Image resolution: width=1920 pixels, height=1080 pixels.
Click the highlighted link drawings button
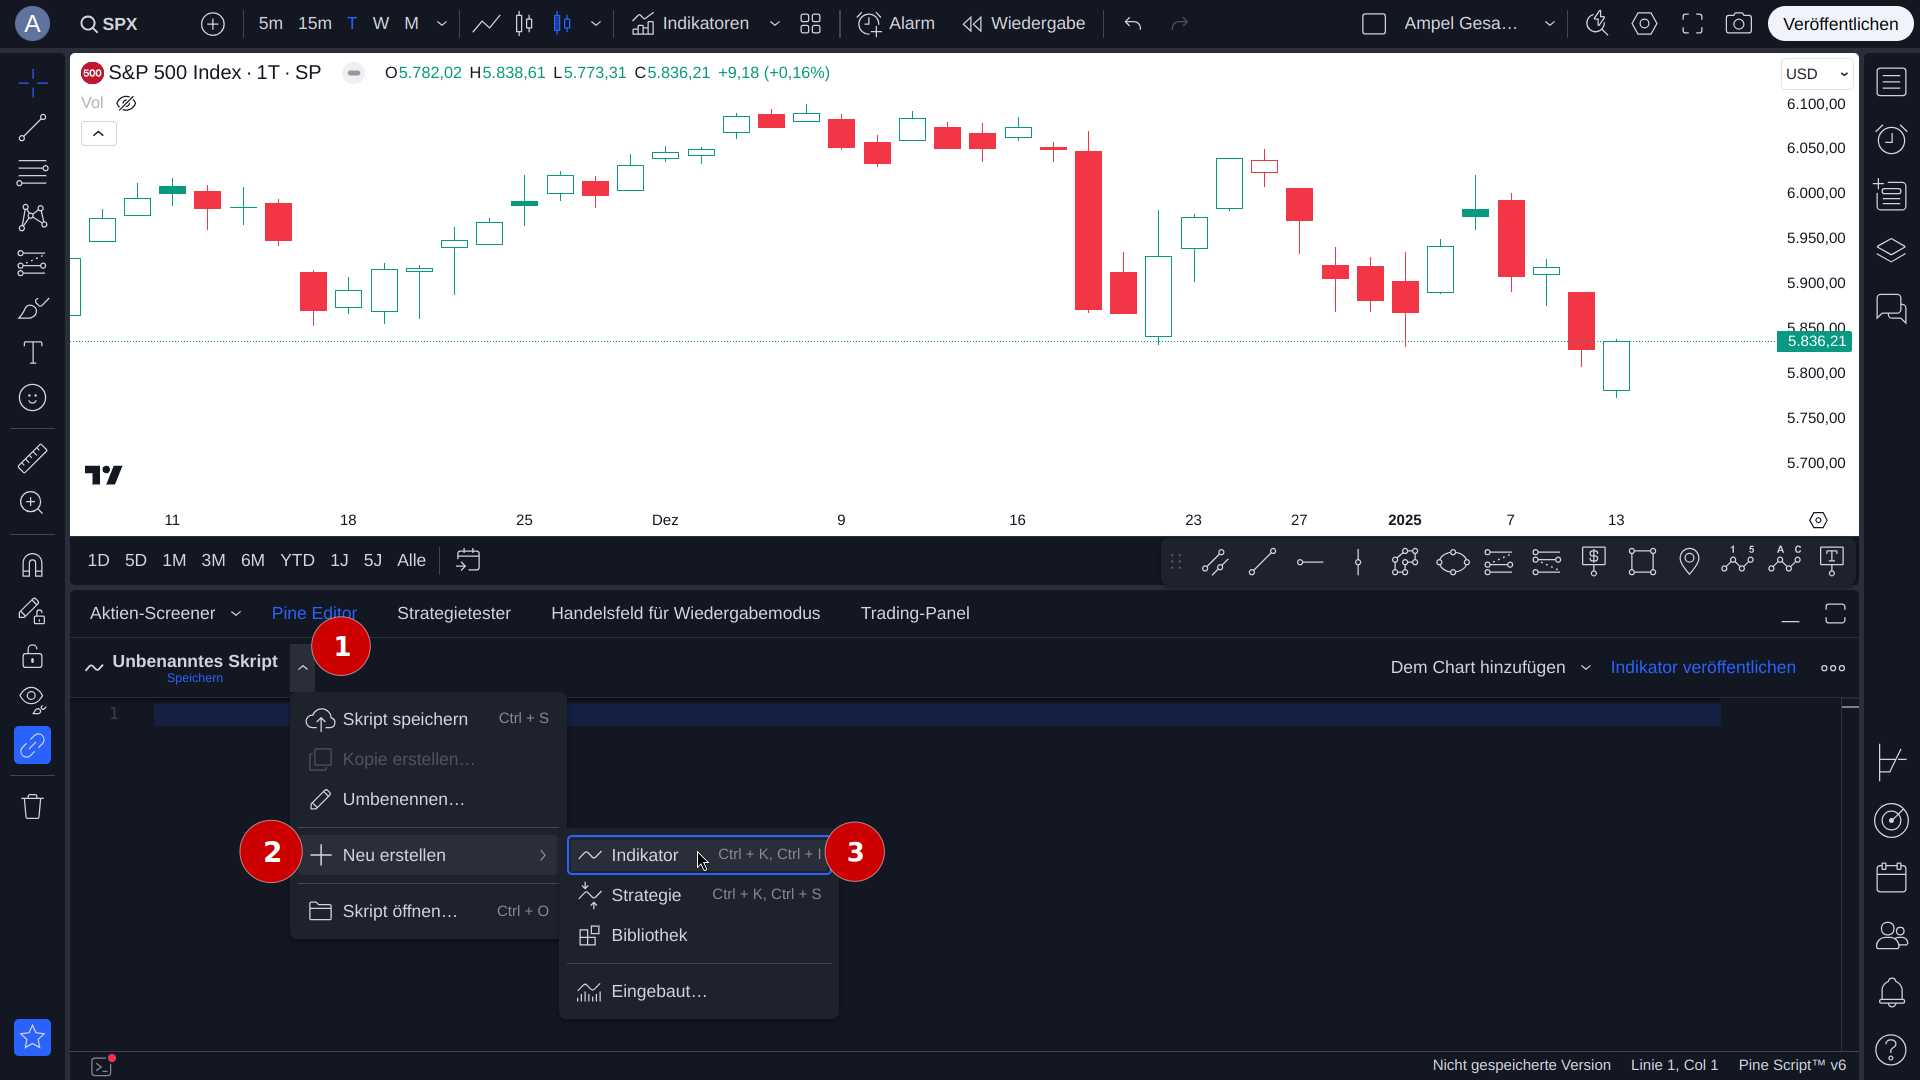(x=32, y=745)
